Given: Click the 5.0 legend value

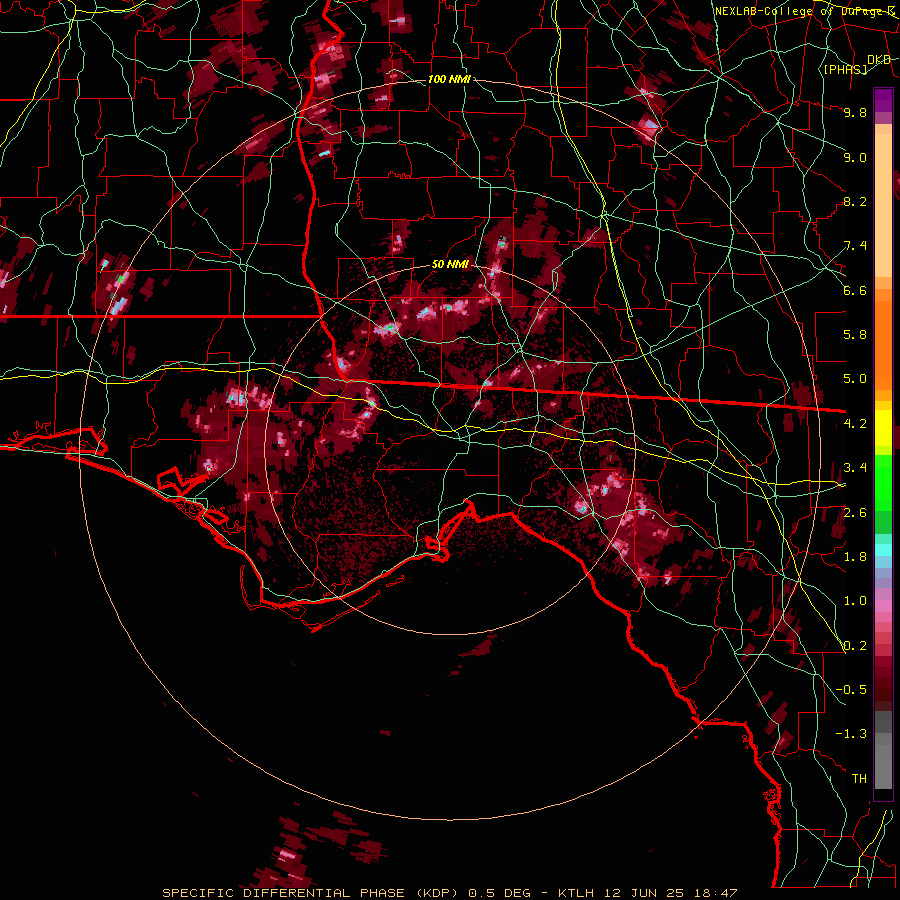Looking at the screenshot, I should (x=855, y=379).
